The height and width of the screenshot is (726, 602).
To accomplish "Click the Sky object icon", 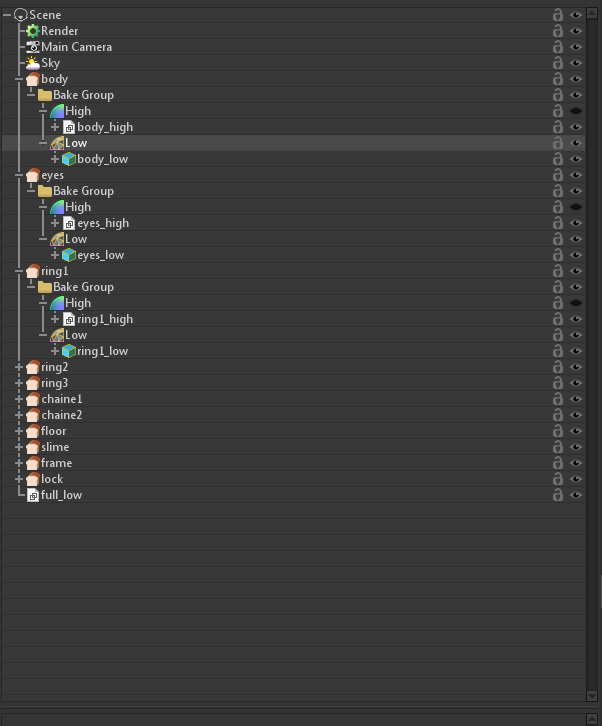I will point(33,63).
